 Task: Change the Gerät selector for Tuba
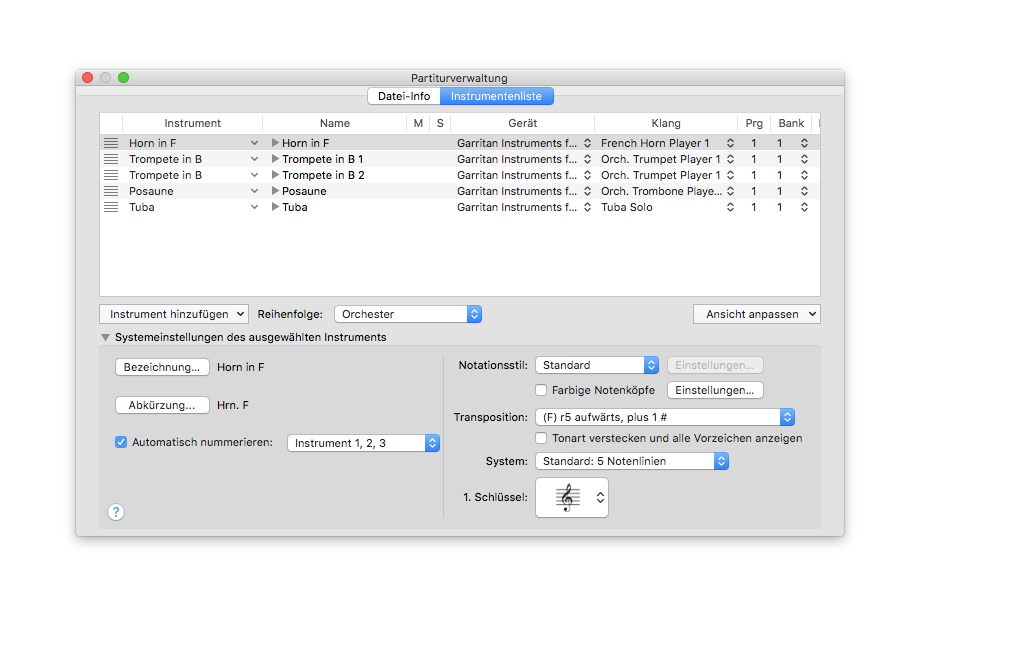[587, 207]
